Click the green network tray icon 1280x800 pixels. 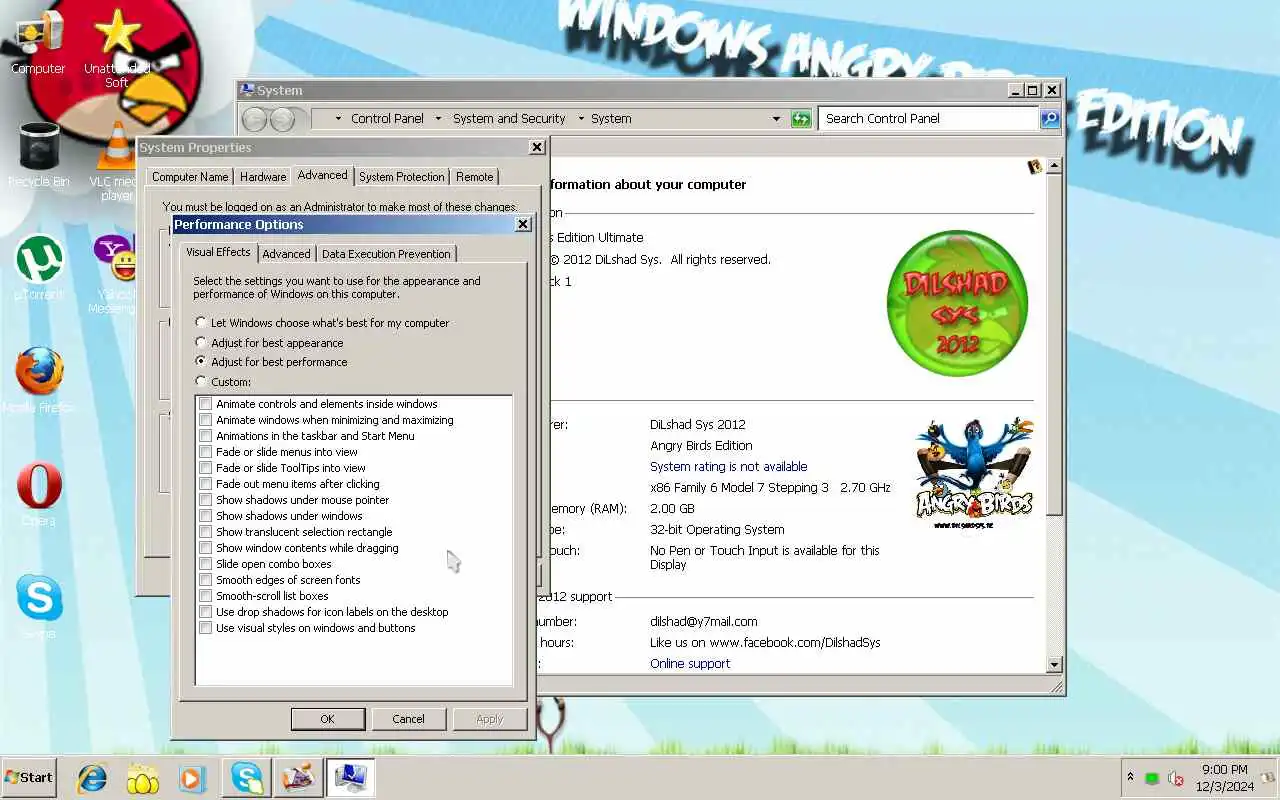(x=1152, y=778)
